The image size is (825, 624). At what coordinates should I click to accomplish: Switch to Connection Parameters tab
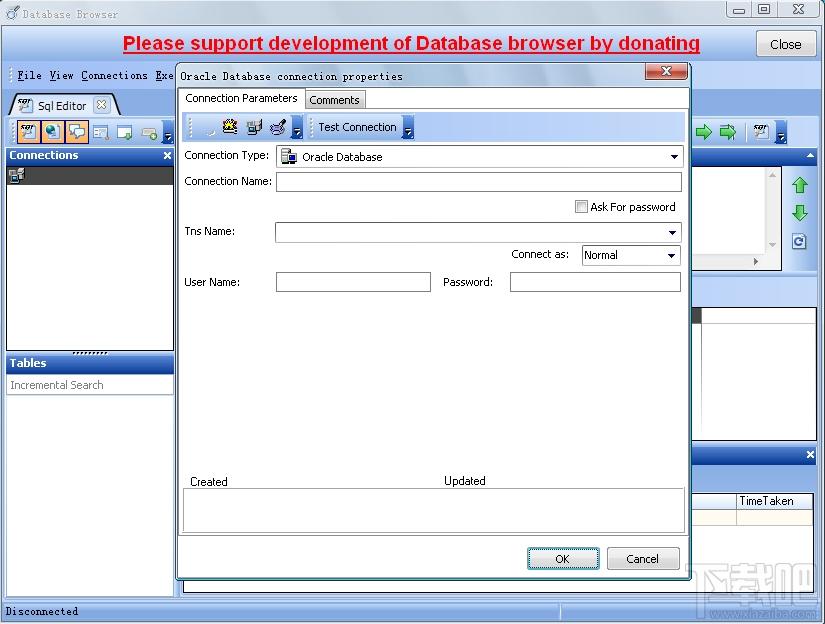coord(241,98)
